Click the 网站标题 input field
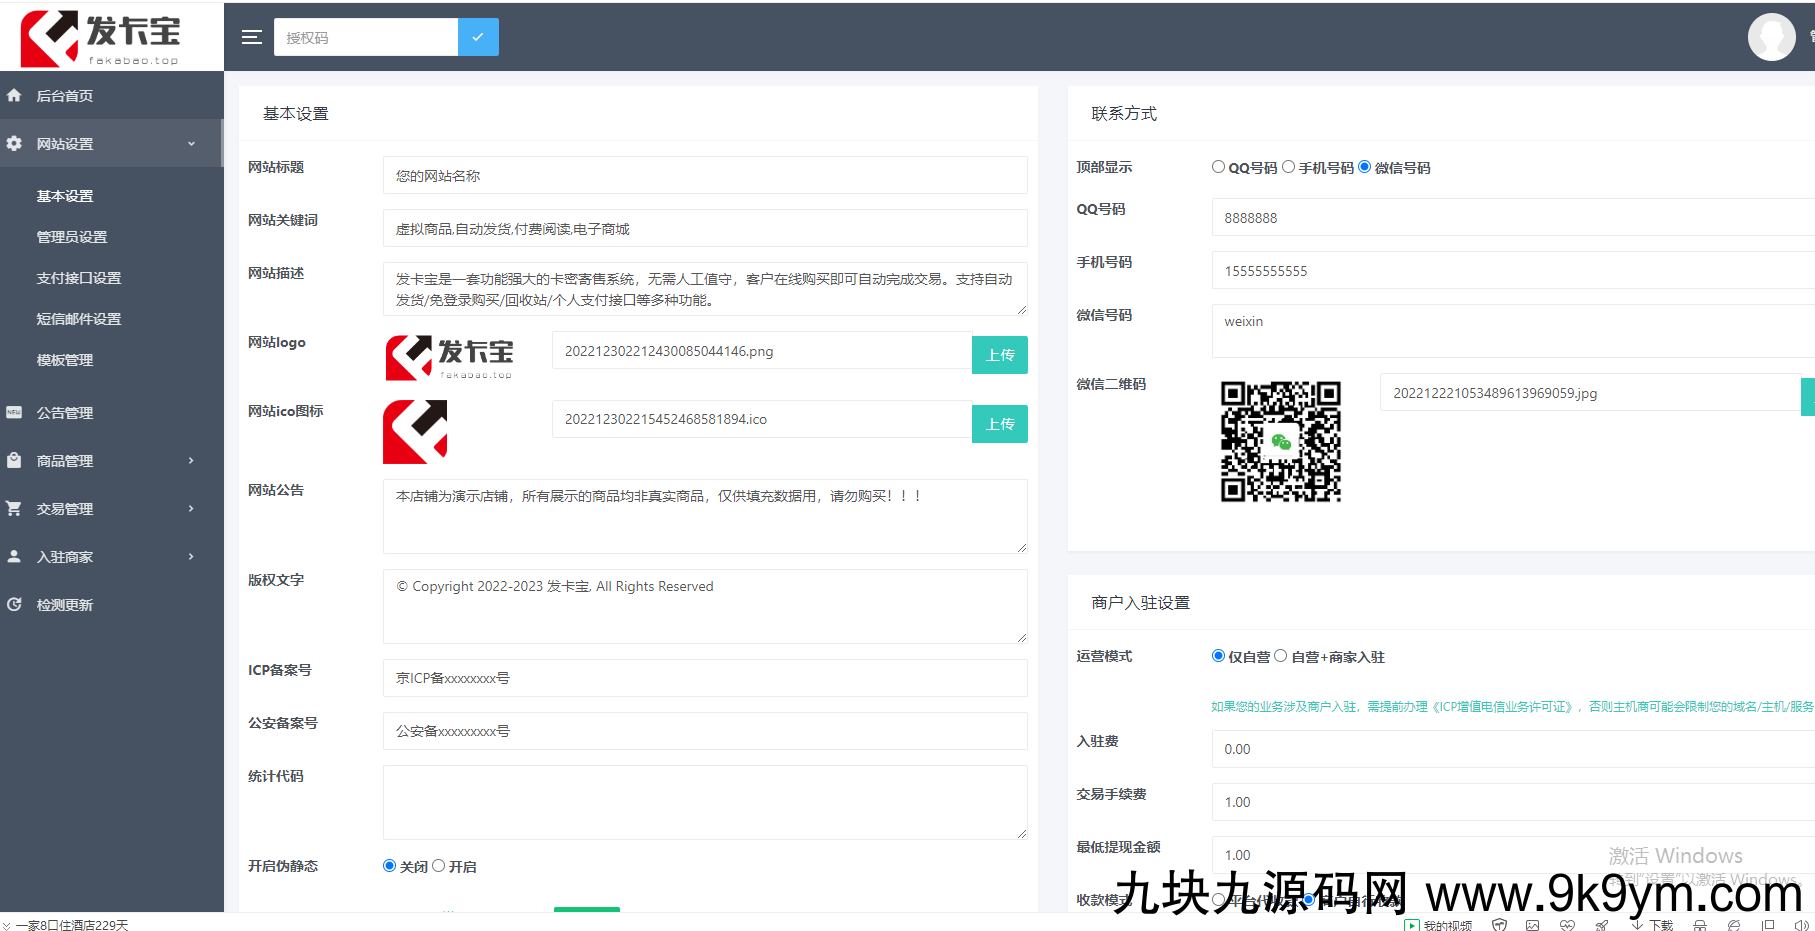This screenshot has width=1815, height=931. click(704, 176)
